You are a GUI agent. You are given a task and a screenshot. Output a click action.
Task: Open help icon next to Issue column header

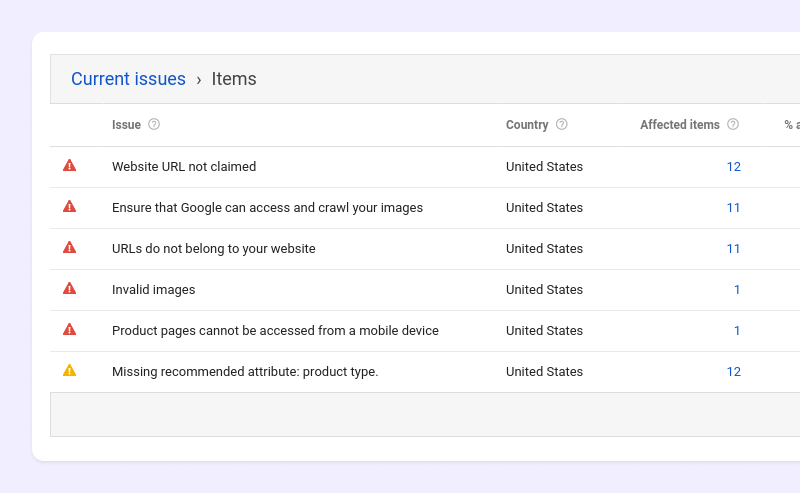pos(154,125)
